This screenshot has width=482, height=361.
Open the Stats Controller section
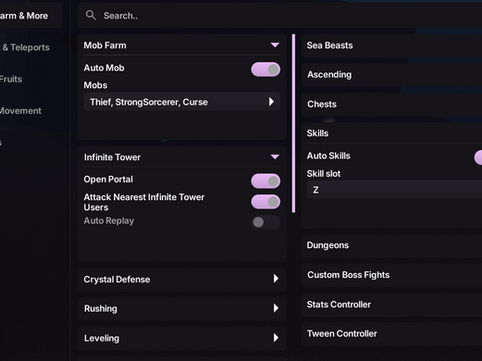click(x=392, y=304)
